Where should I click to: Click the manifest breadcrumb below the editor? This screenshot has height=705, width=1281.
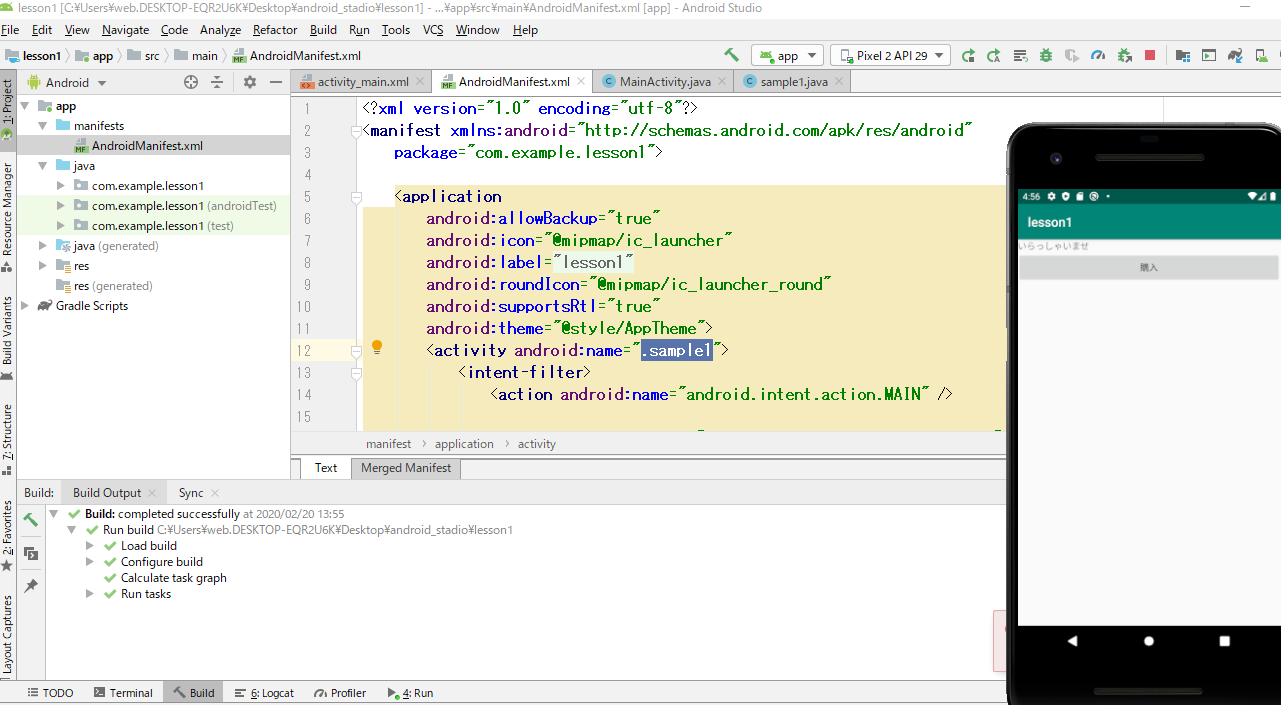point(388,444)
